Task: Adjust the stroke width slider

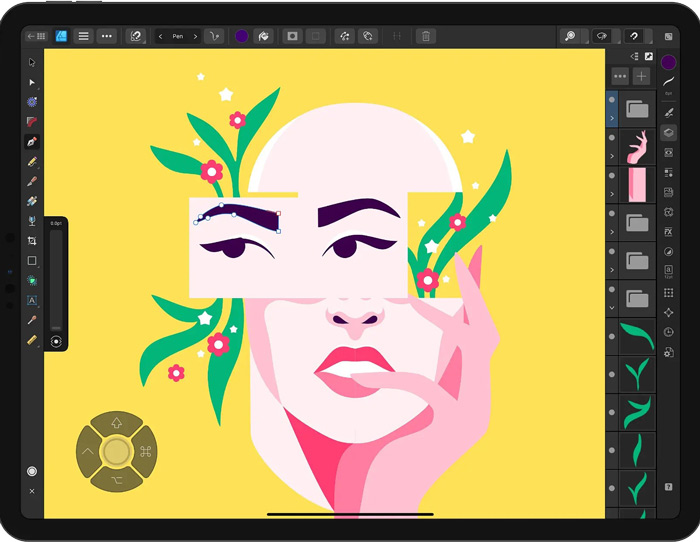Action: click(x=56, y=280)
